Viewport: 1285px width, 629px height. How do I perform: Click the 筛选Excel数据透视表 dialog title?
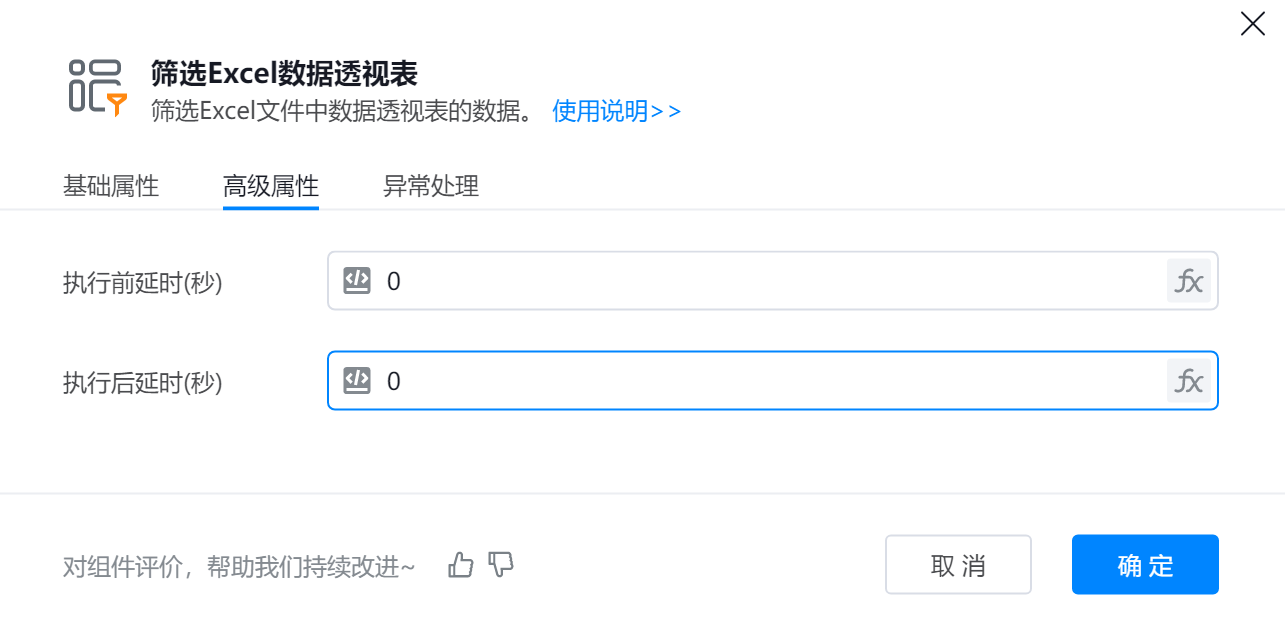pyautogui.click(x=284, y=73)
